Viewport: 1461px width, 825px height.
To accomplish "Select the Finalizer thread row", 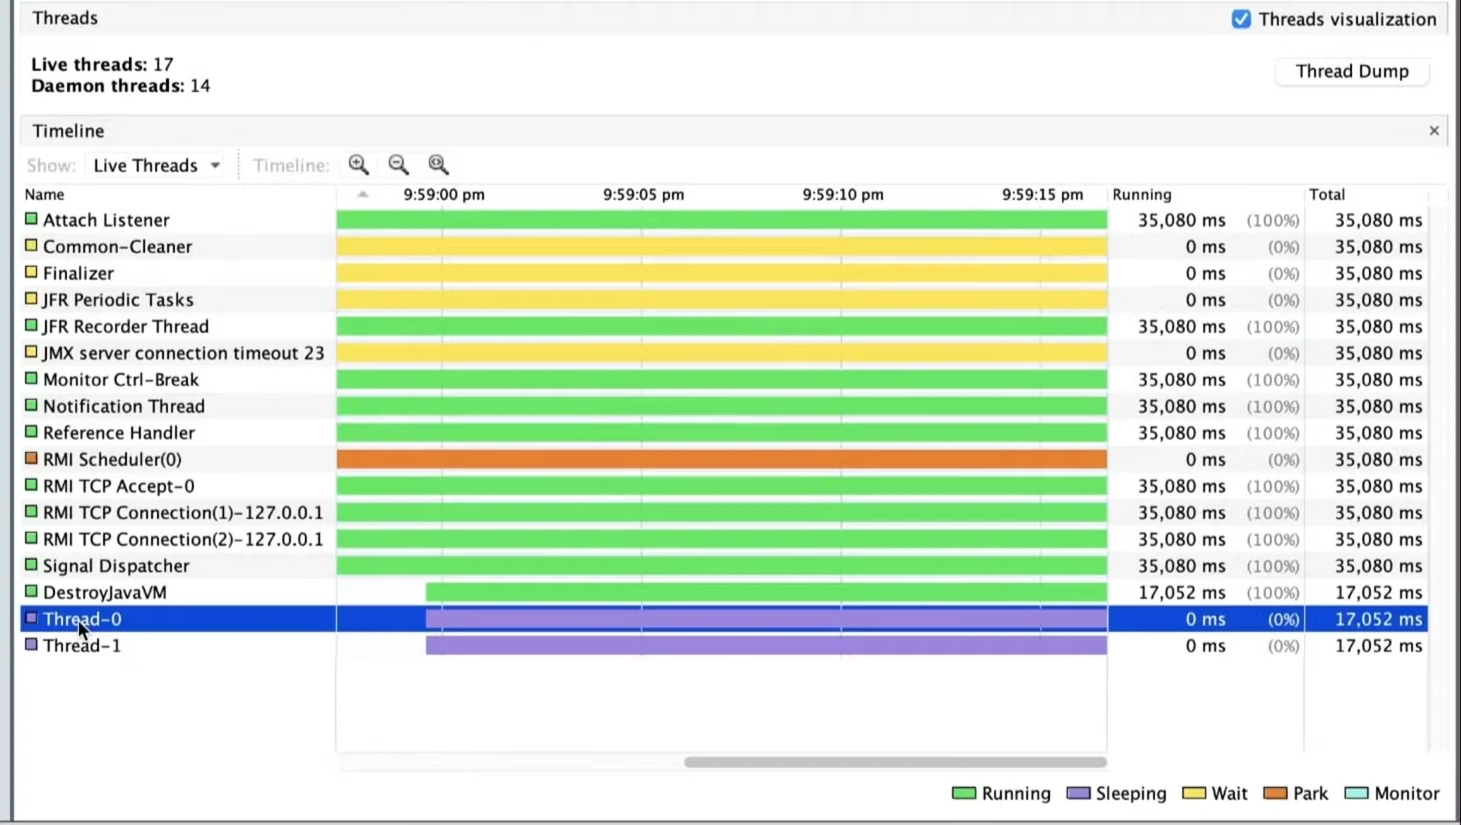I will pos(724,273).
